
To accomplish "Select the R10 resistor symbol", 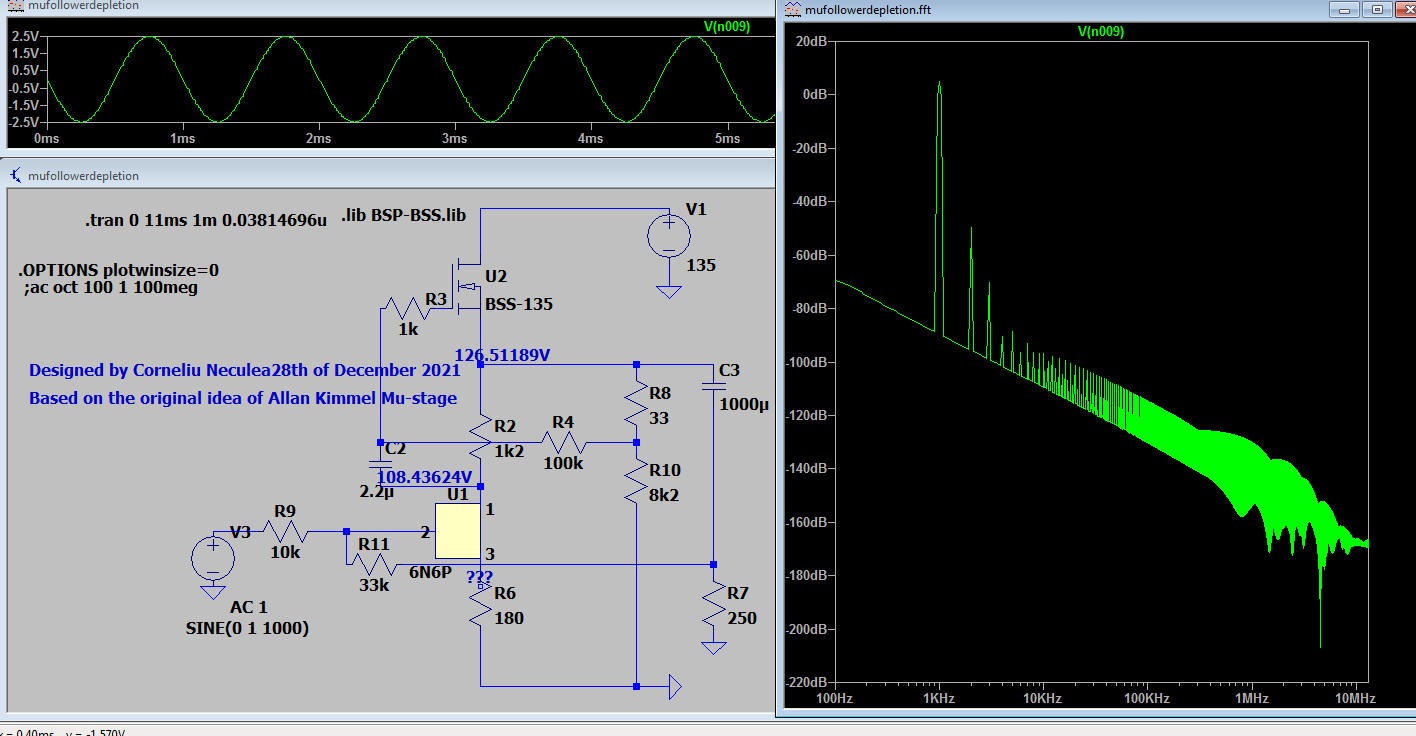I will [636, 479].
